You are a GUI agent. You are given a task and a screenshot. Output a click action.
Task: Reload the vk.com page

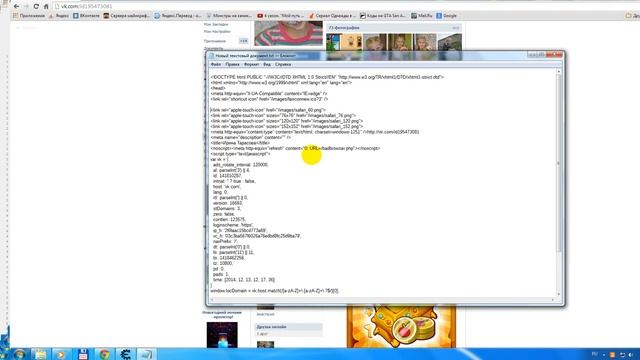pos(36,7)
